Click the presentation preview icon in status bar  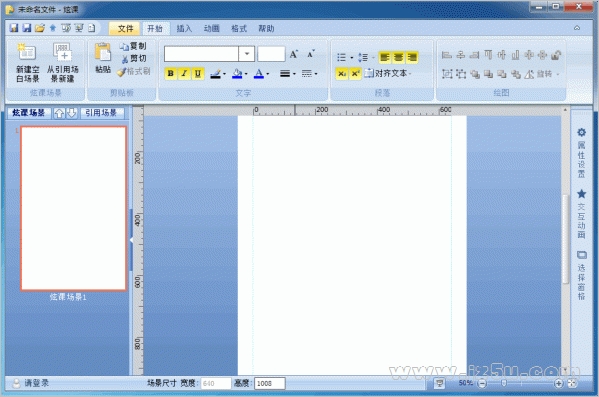[439, 383]
